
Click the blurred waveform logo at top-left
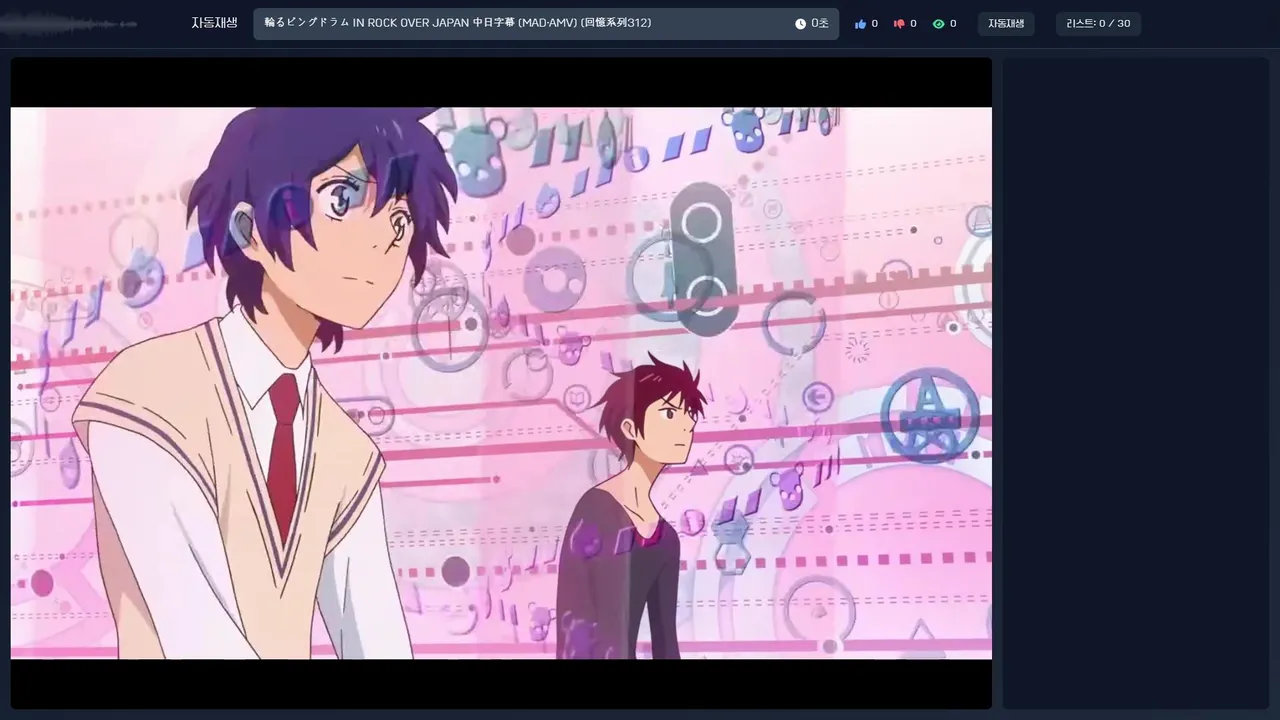pos(70,23)
